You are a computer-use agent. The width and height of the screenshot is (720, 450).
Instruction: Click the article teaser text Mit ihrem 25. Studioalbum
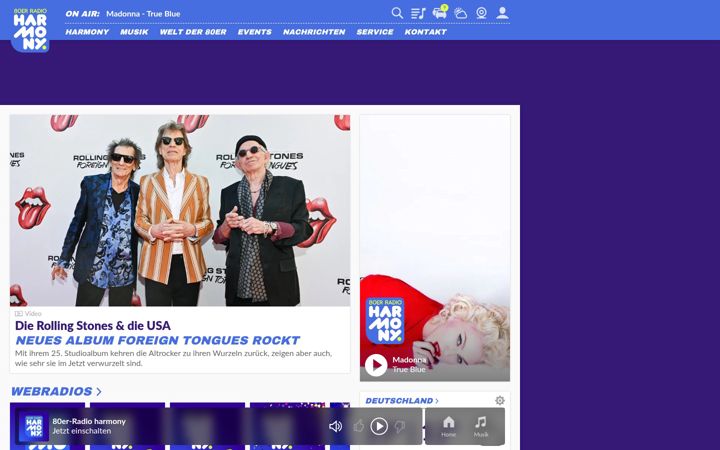click(x=173, y=358)
